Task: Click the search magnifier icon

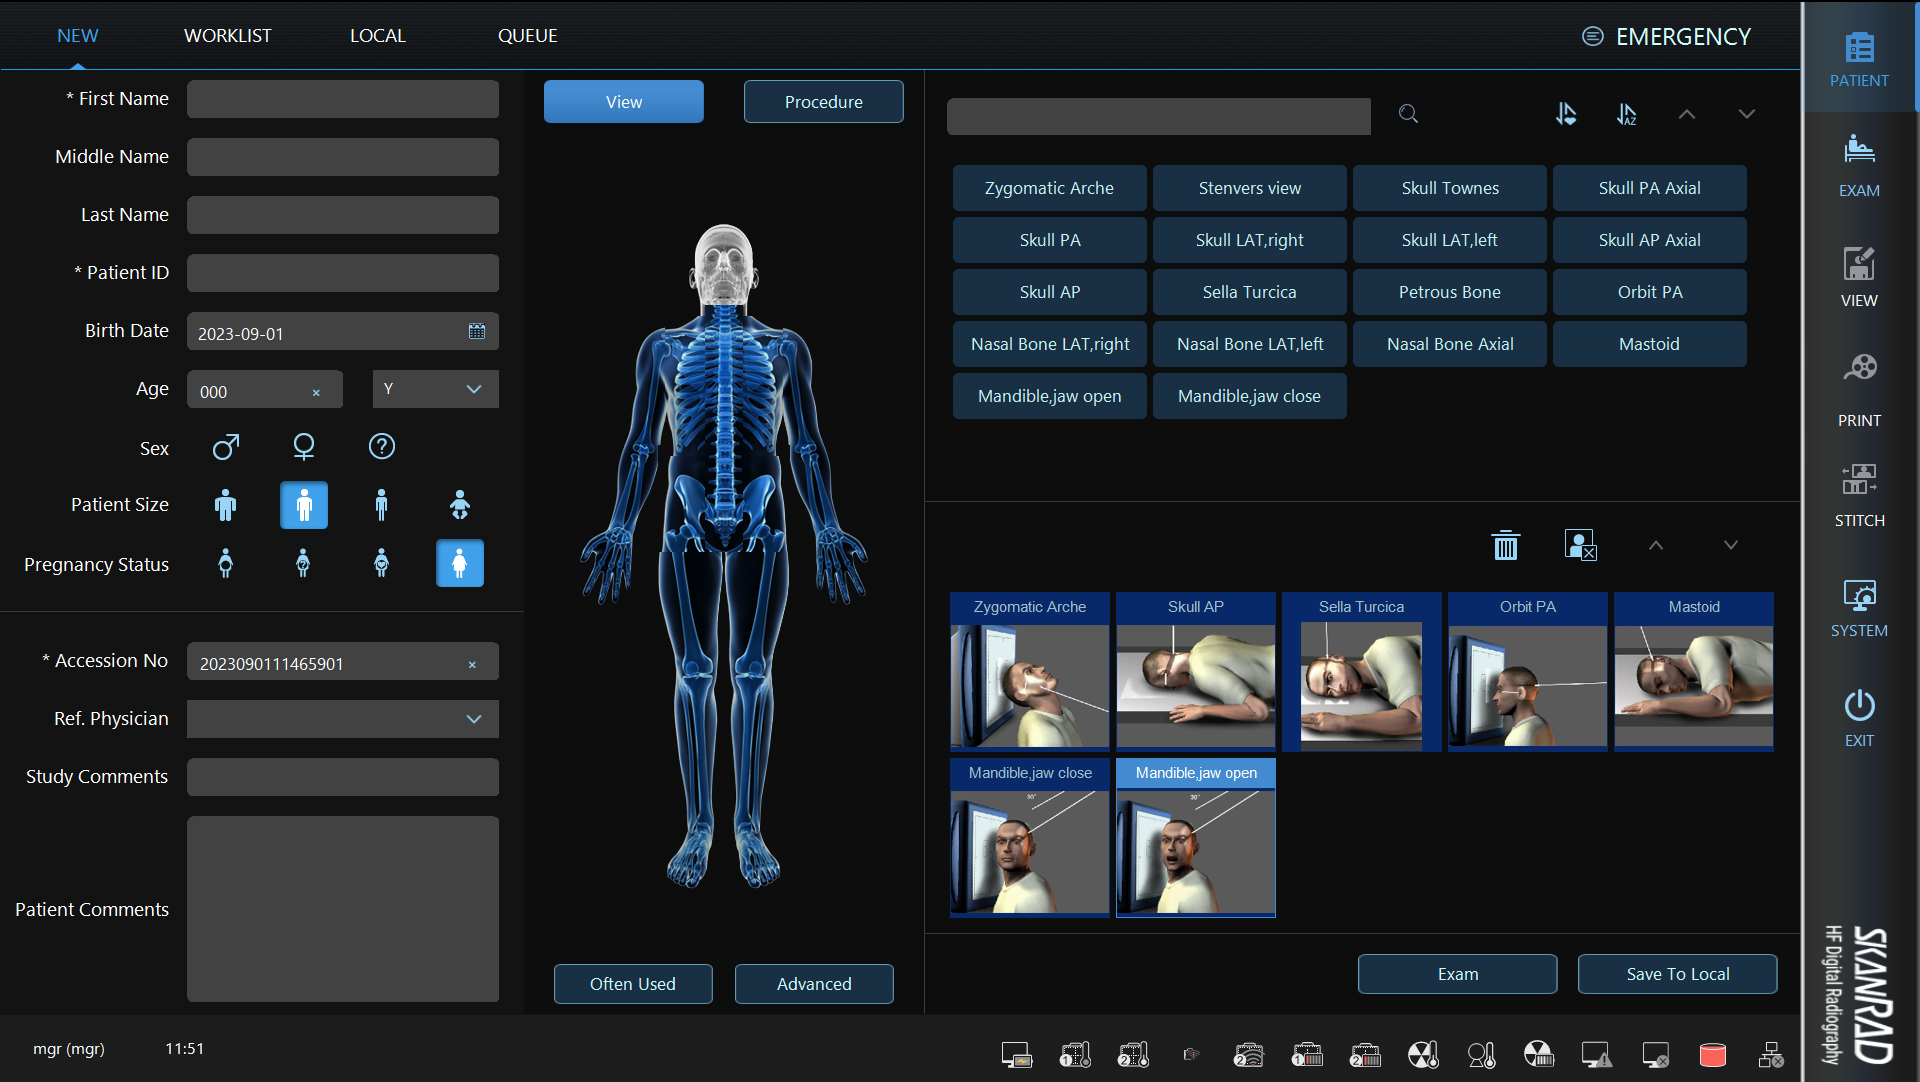Action: click(1408, 114)
